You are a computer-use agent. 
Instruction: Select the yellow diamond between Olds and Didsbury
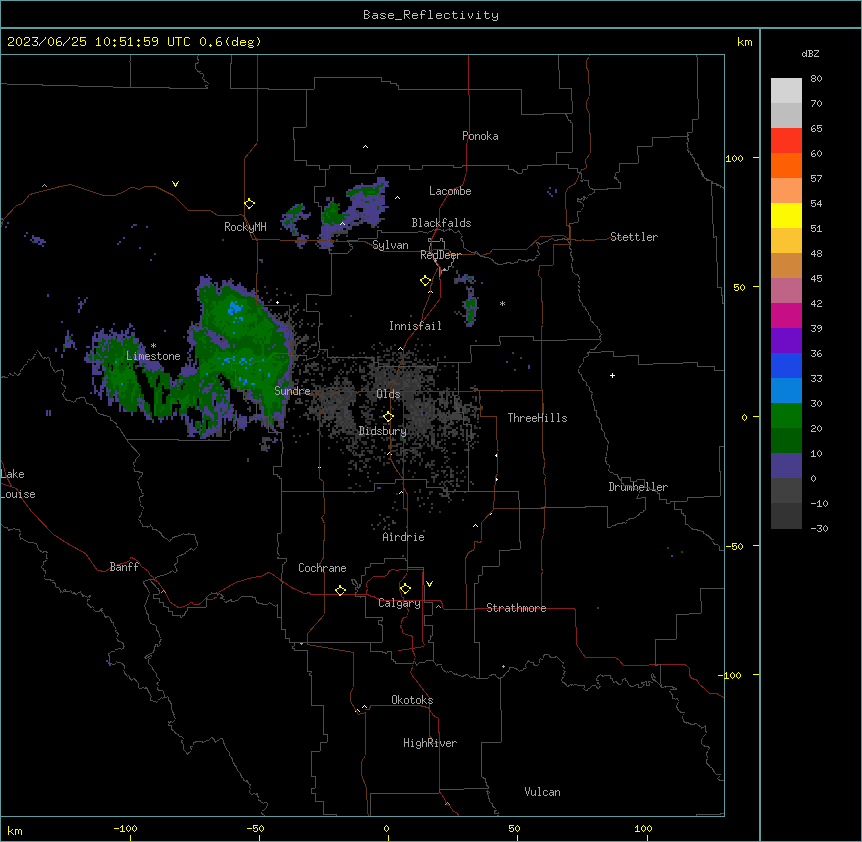tap(388, 417)
